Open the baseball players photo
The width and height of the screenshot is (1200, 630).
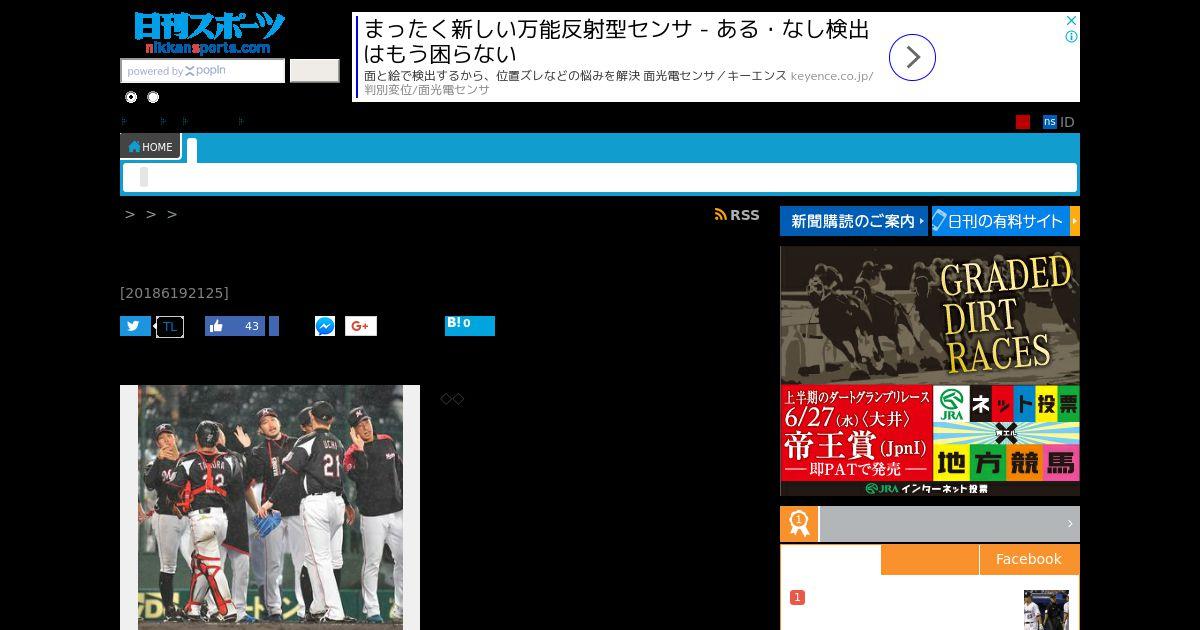pyautogui.click(x=270, y=507)
